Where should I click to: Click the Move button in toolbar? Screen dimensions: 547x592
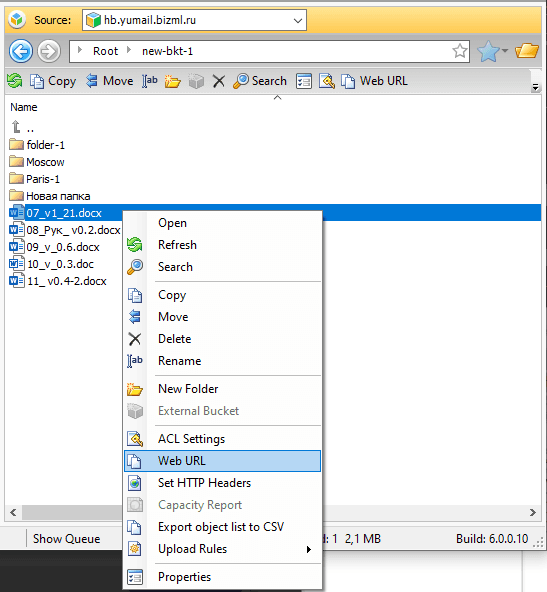coord(109,81)
